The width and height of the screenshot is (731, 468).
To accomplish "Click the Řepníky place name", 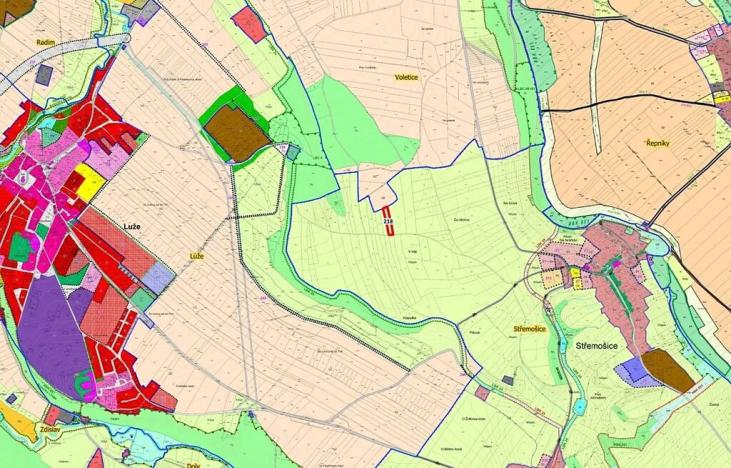I will point(662,144).
